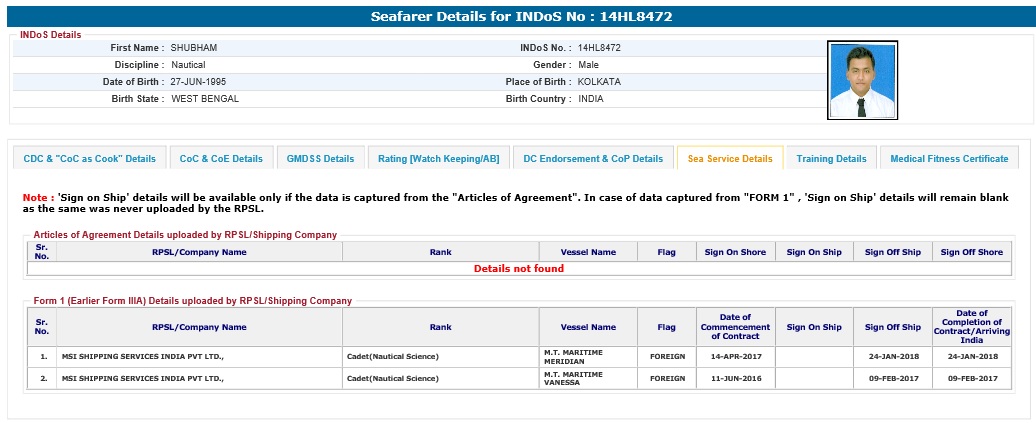
Task: Click the INDoS No. value 14HL8472
Action: pyautogui.click(x=599, y=47)
